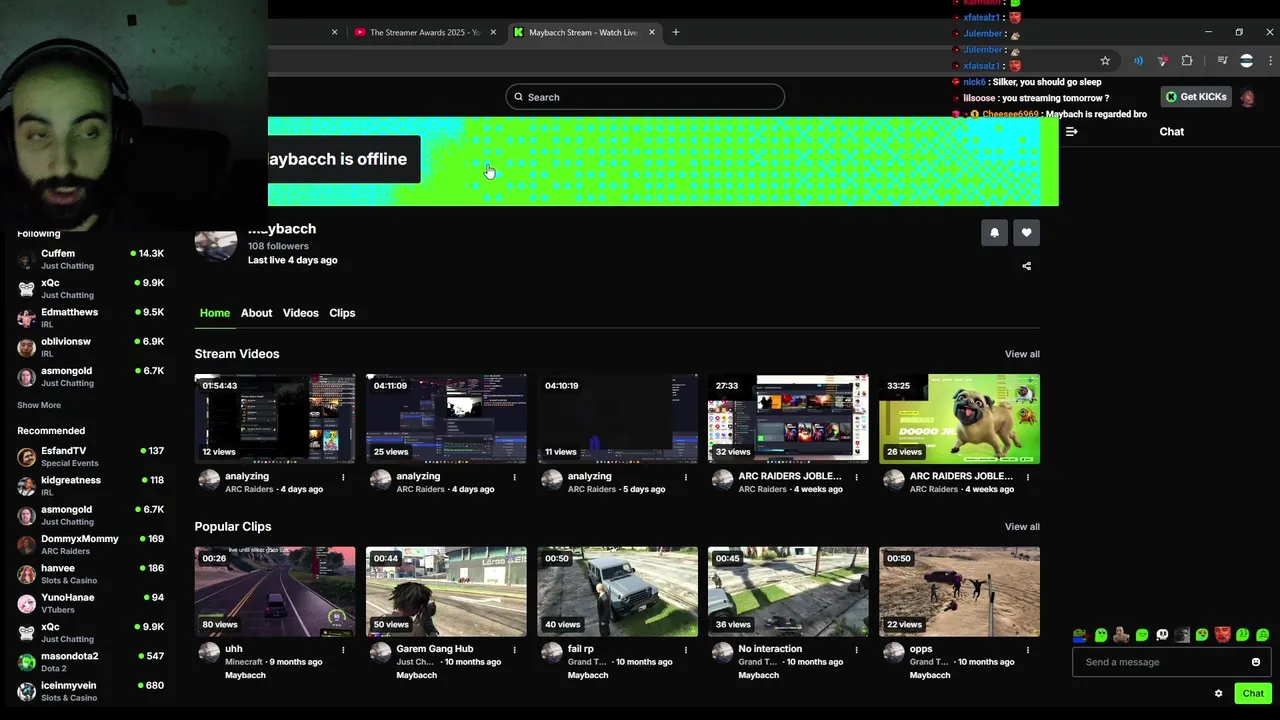Open EsfandTV in Recommended list

[90, 457]
